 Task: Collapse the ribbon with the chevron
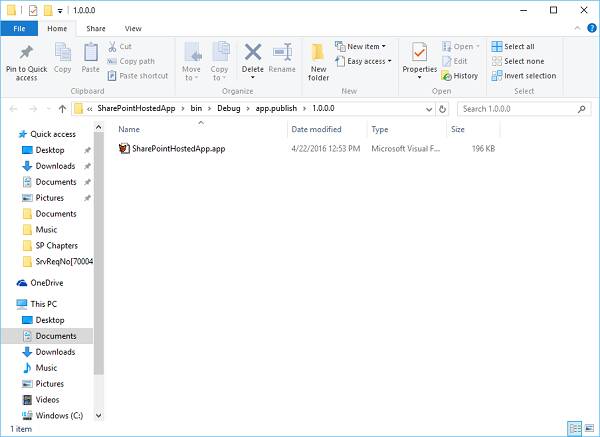coord(577,28)
